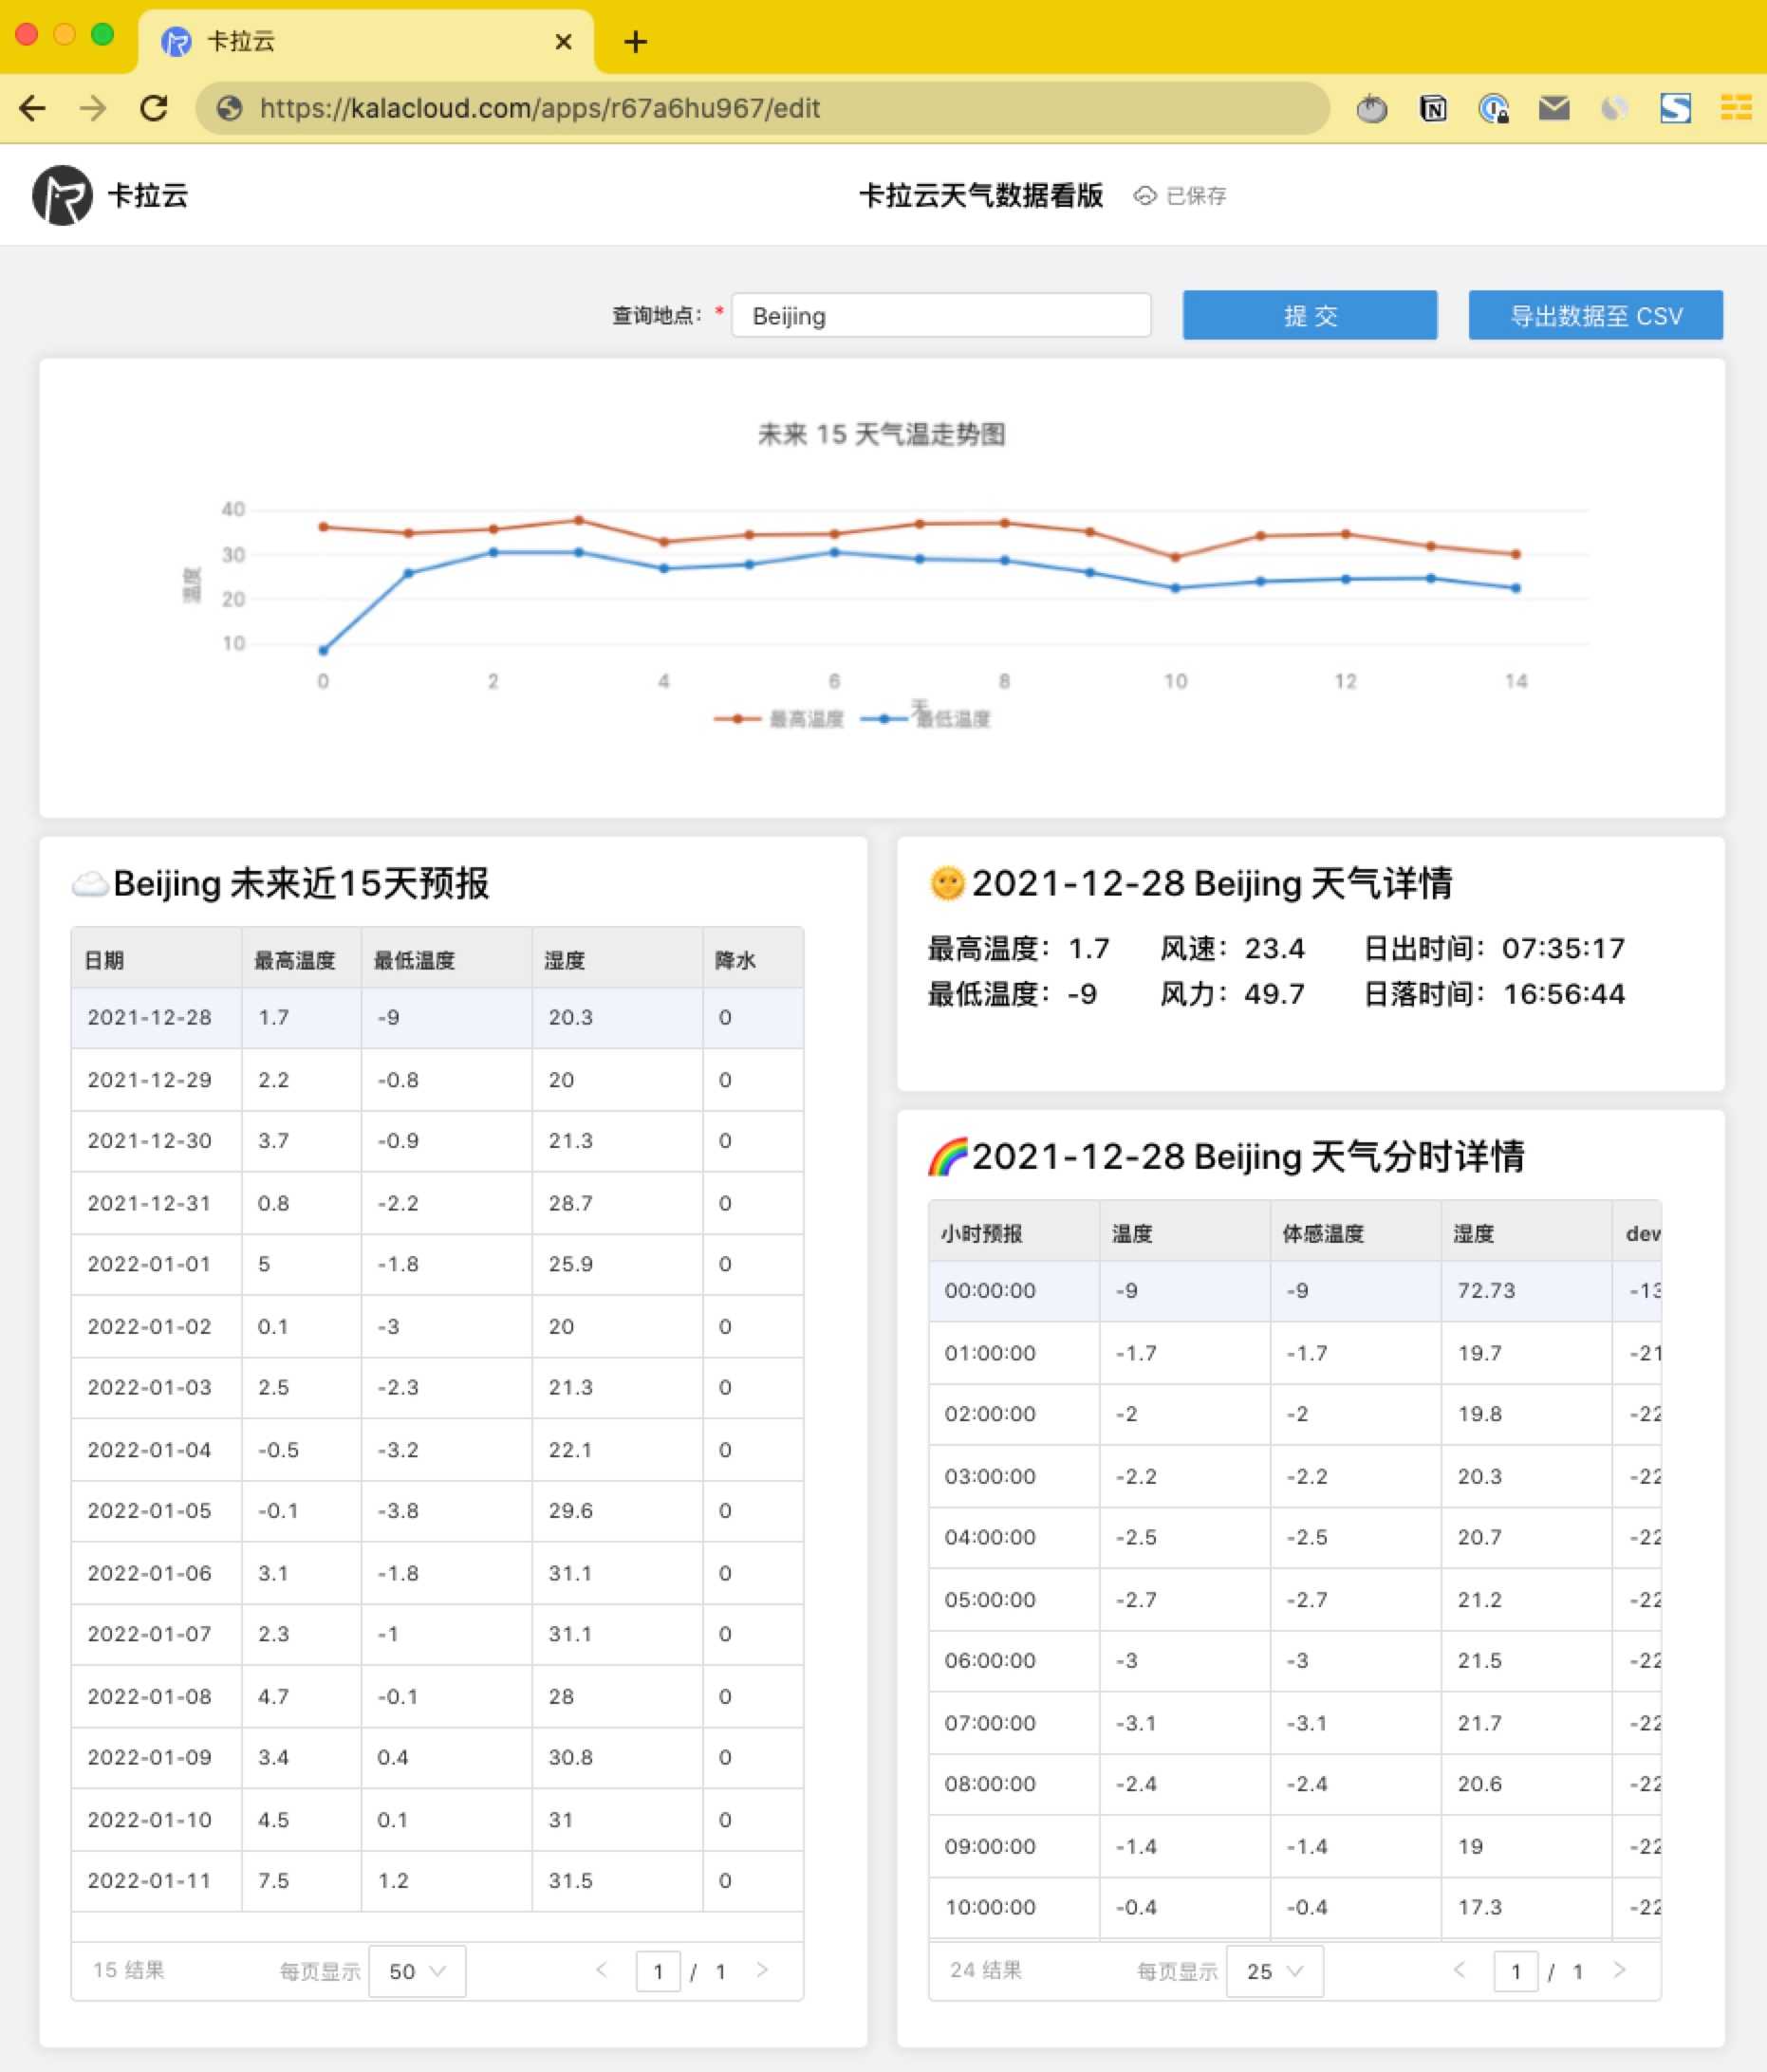The width and height of the screenshot is (1767, 2072).
Task: Open the tomato timer extension icon
Action: (x=1372, y=108)
